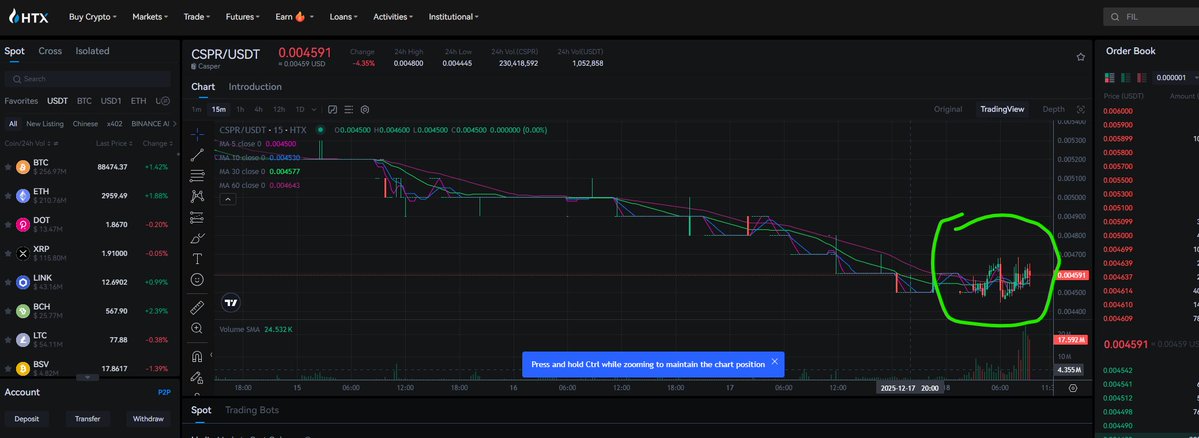1199x438 pixels.
Task: Open the Trading Bots tab
Action: point(252,410)
